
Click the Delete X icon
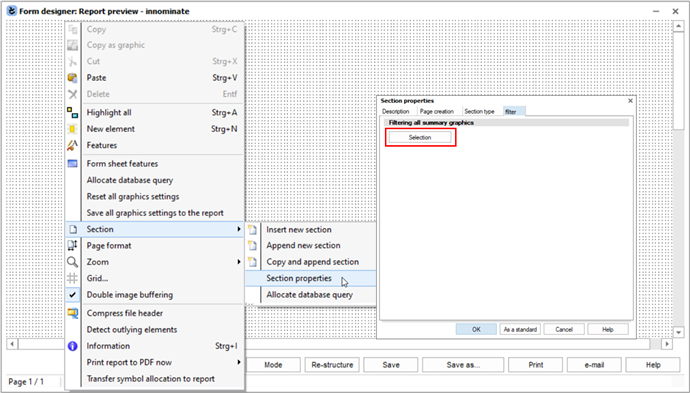click(x=73, y=94)
